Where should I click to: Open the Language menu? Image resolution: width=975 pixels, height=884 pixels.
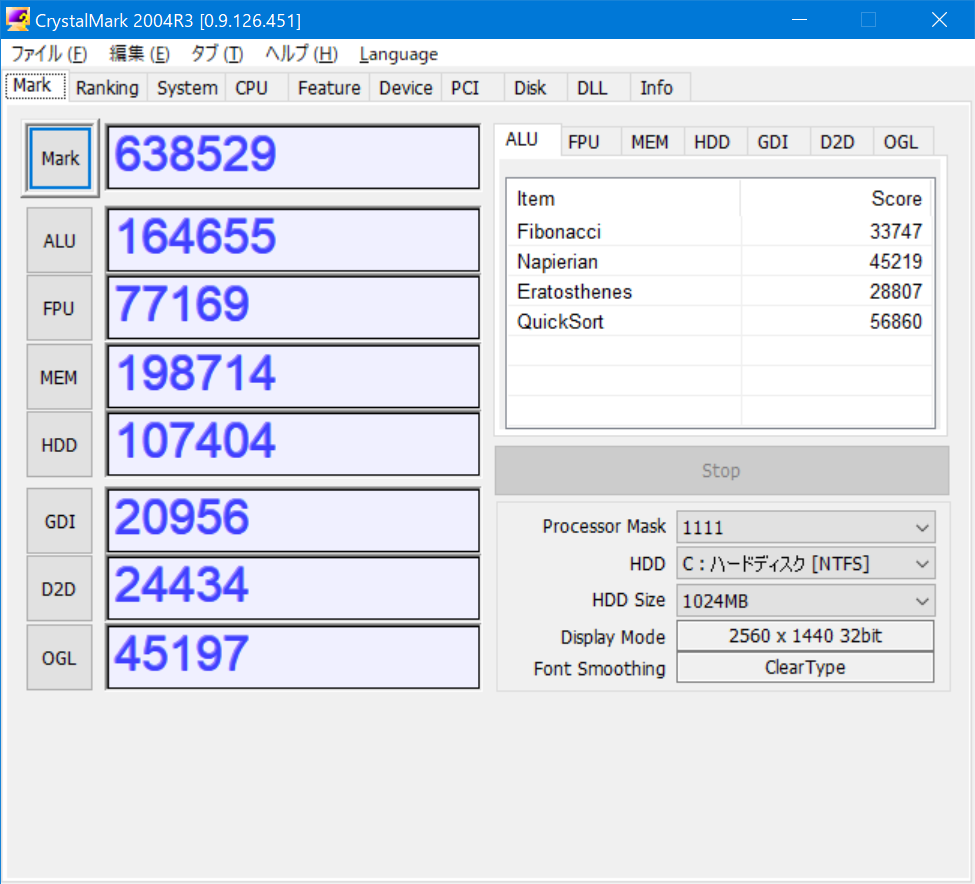[398, 54]
